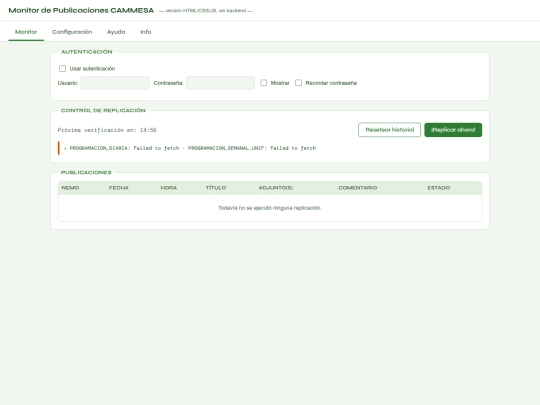Focus the Usuario input field
The image size is (540, 405).
point(115,83)
